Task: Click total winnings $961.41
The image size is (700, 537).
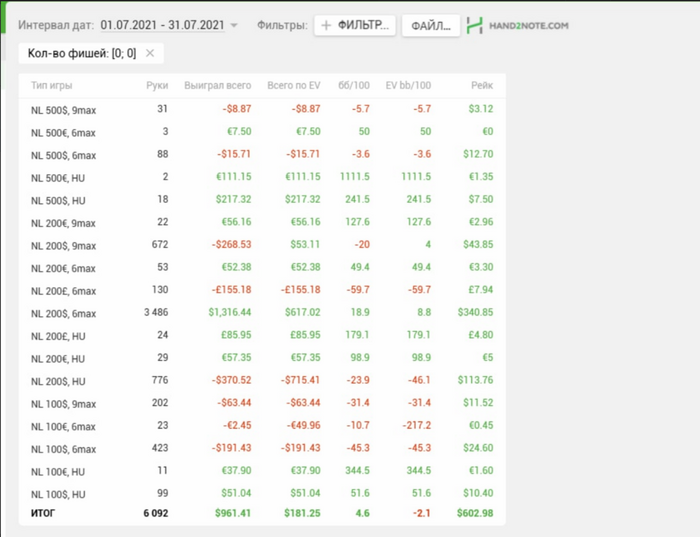Action: tap(233, 513)
